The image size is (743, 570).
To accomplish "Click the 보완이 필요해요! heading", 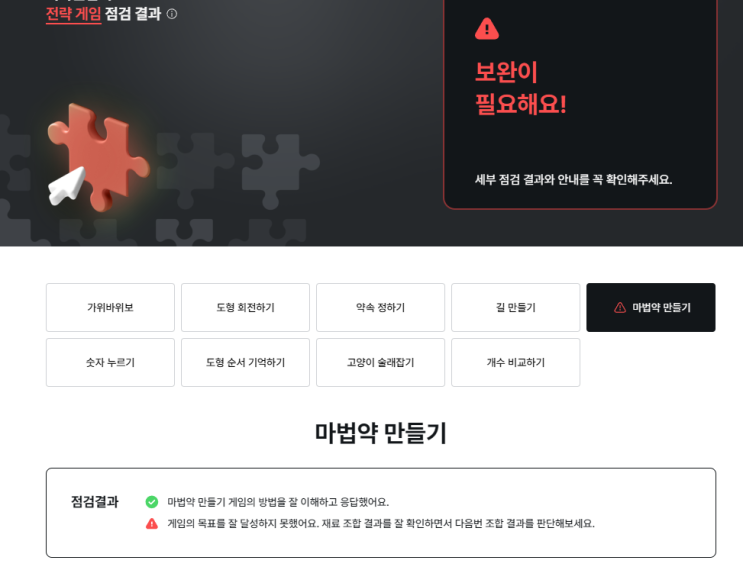I will (521, 88).
